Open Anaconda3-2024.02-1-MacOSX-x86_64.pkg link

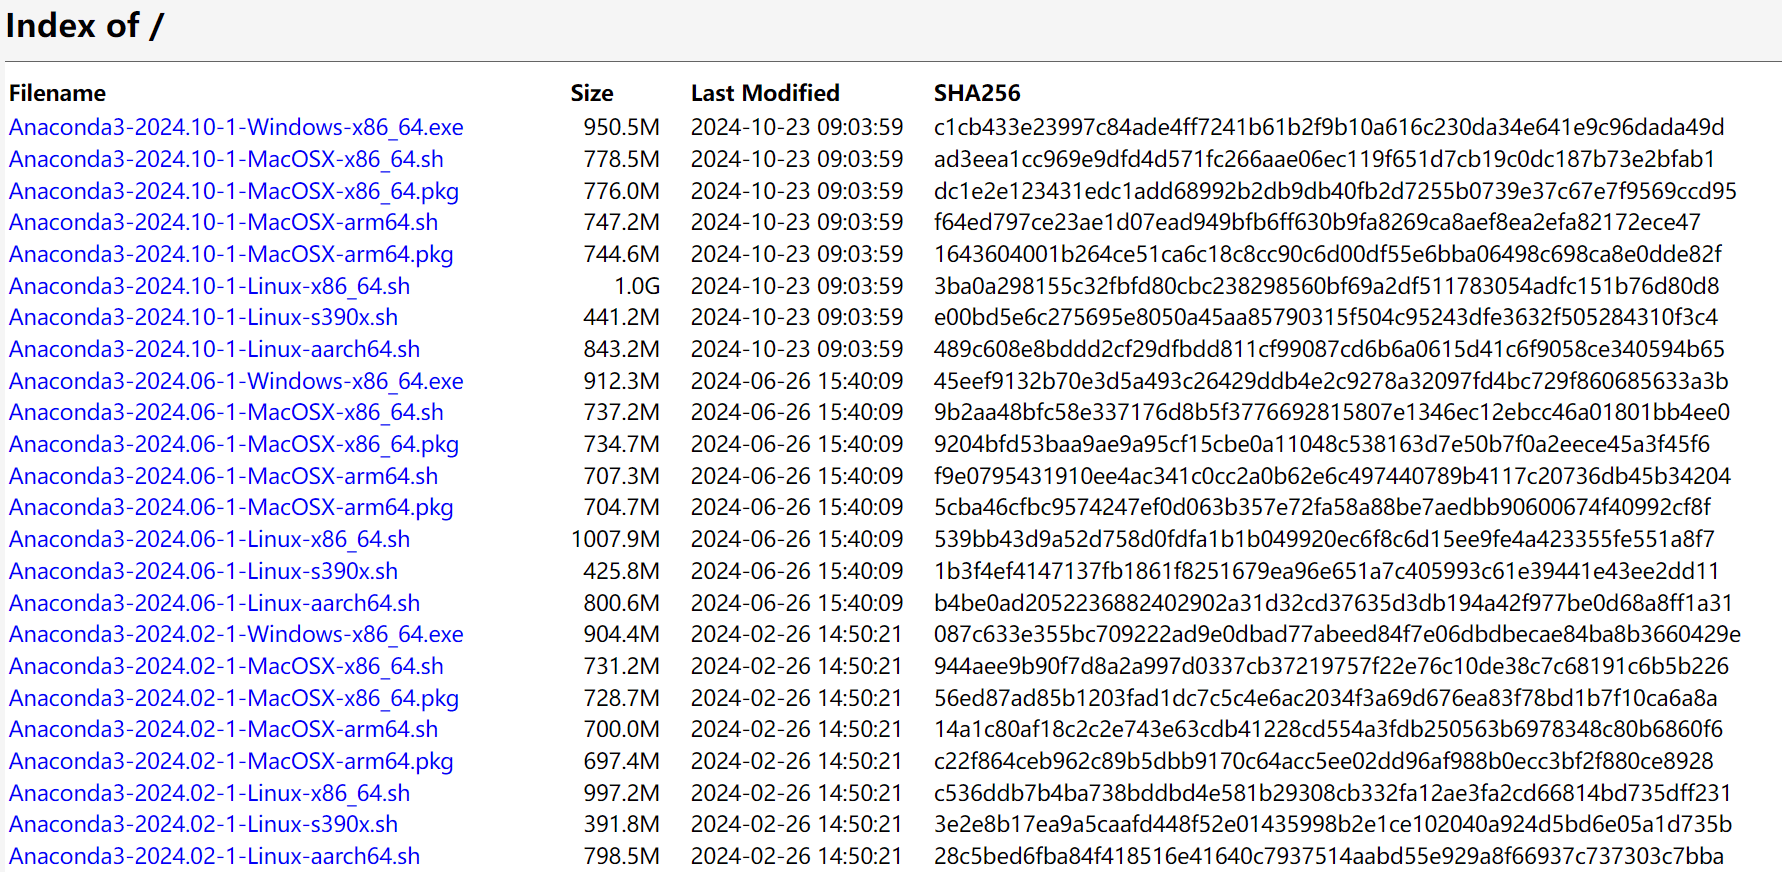point(234,698)
